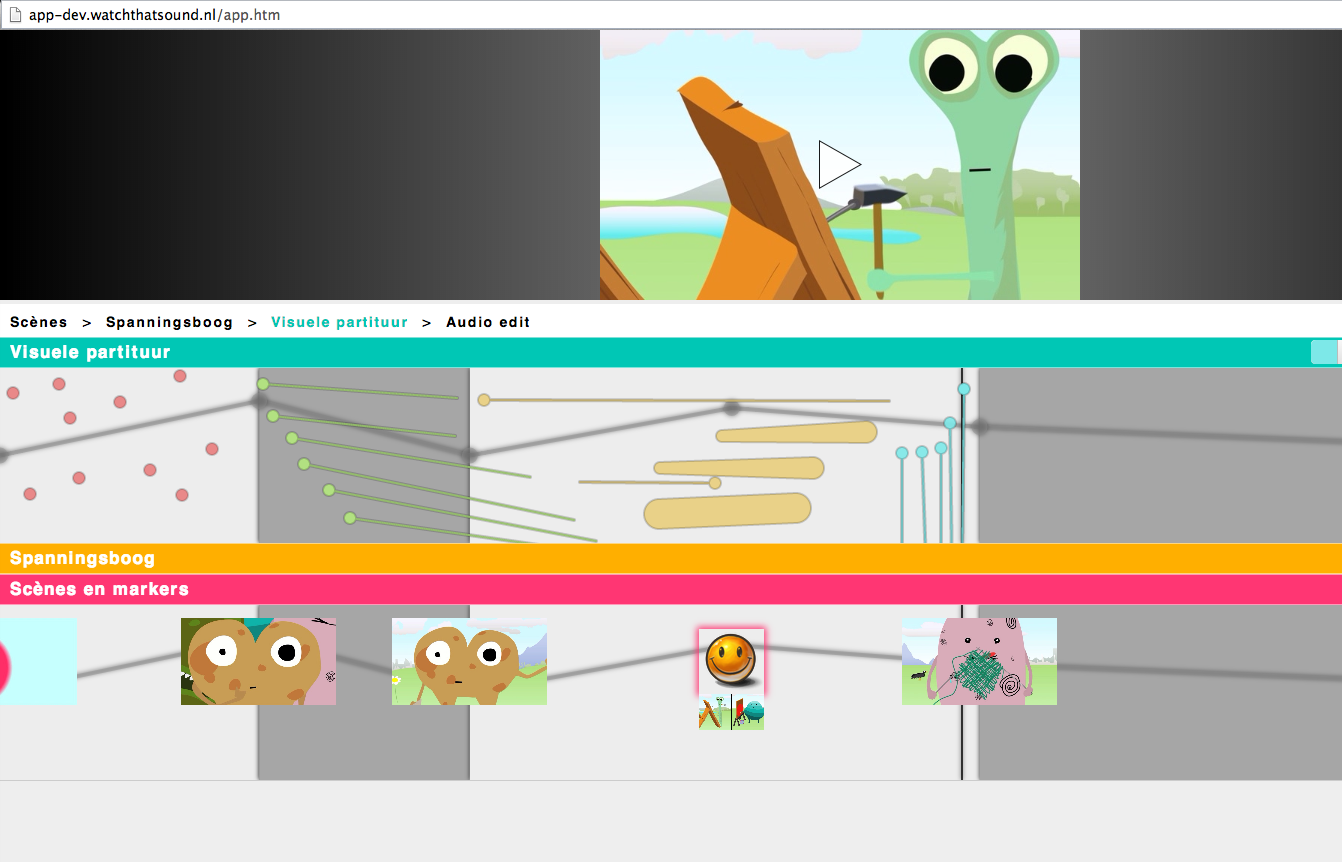Toggle the light-blue switch in Visuele partituur header
Image resolution: width=1342 pixels, height=862 pixels.
[x=1325, y=352]
